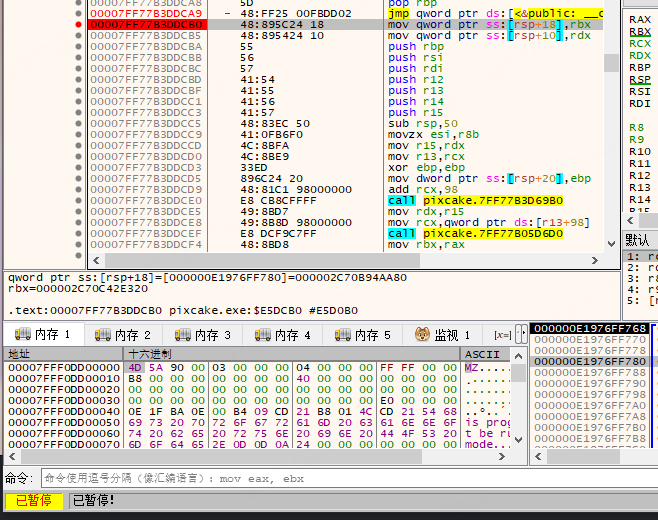Select the R8 register
Image resolution: width=658 pixels, height=520 pixels.
coord(636,127)
